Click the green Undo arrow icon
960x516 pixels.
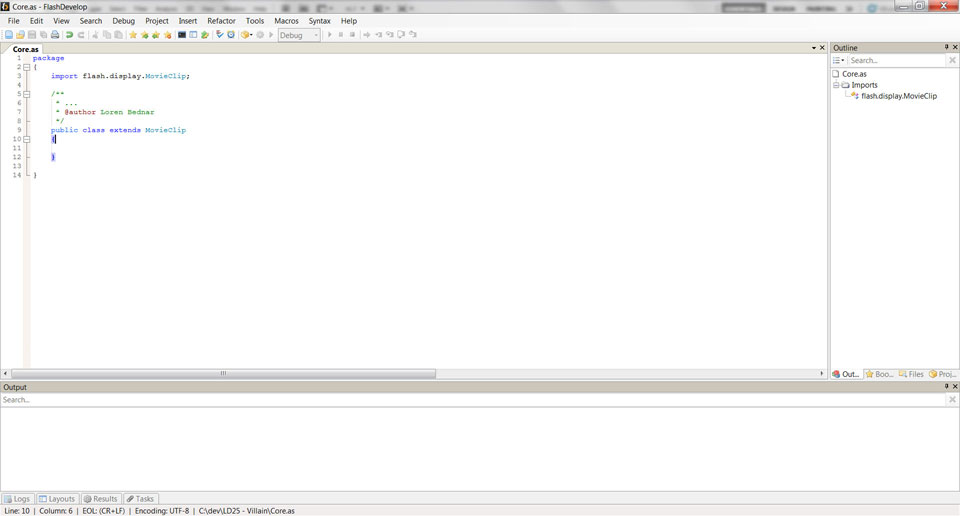click(70, 35)
